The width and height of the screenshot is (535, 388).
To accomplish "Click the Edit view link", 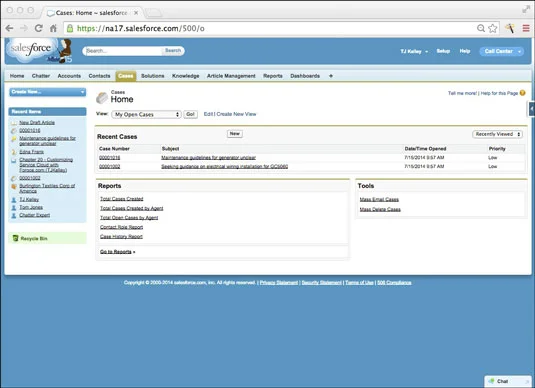I will pyautogui.click(x=208, y=114).
